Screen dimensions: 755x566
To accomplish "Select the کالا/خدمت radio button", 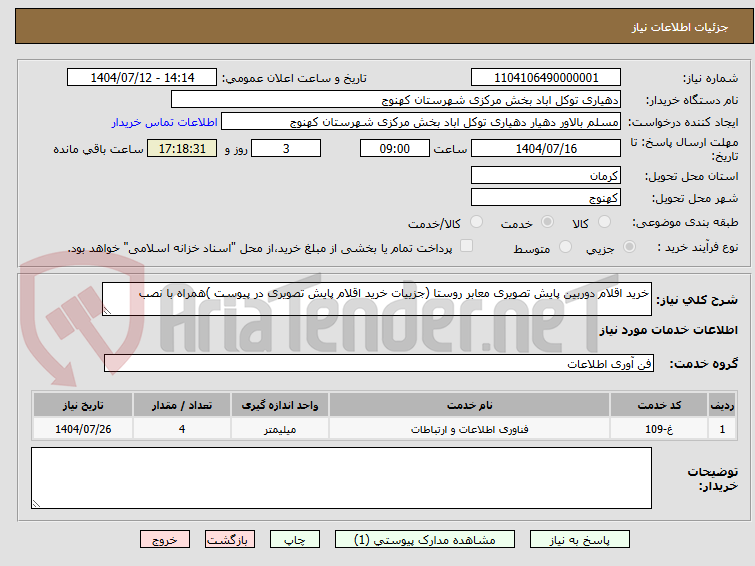I will tap(476, 222).
